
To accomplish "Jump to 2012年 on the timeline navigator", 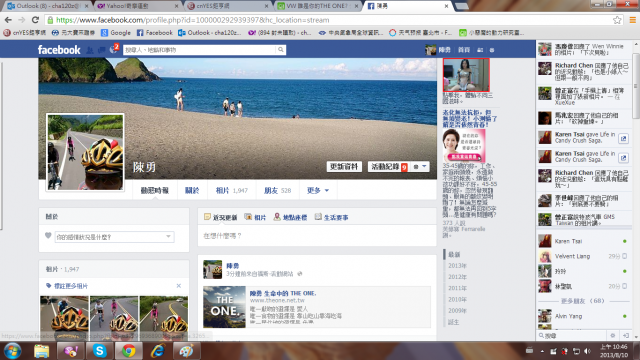I will [x=458, y=277].
